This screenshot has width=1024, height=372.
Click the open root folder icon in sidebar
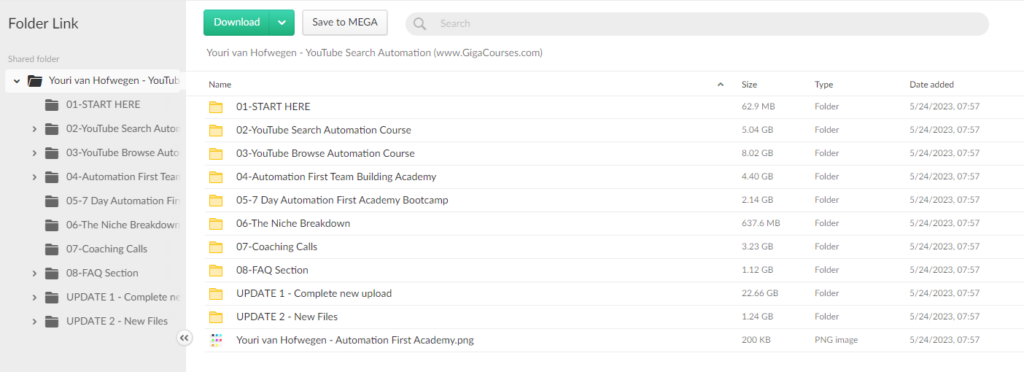pyautogui.click(x=35, y=81)
